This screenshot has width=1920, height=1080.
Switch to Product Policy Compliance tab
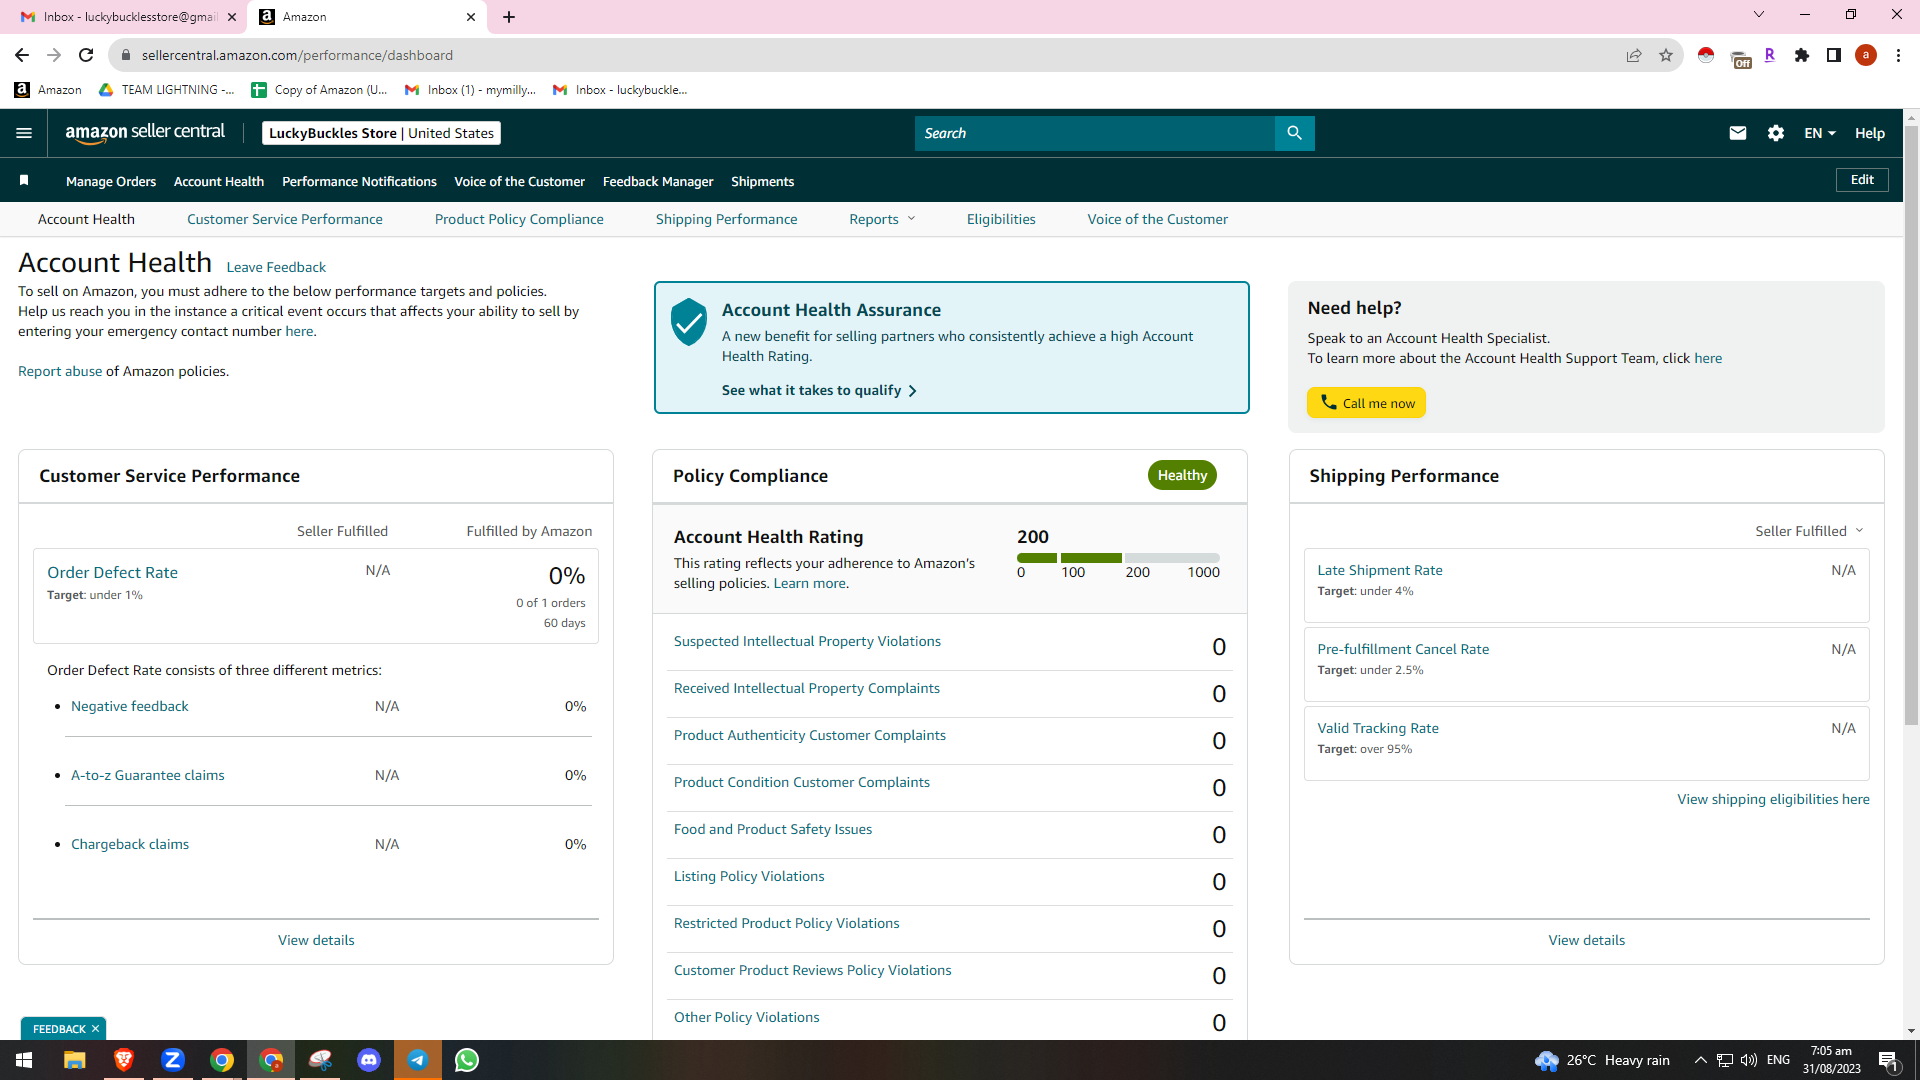[519, 219]
